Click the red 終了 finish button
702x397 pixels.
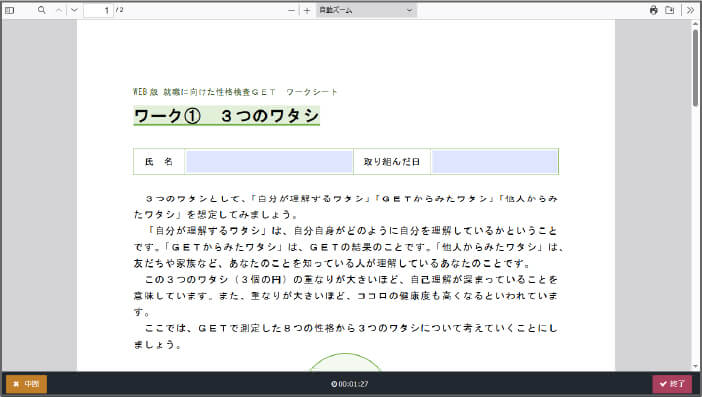coord(672,384)
